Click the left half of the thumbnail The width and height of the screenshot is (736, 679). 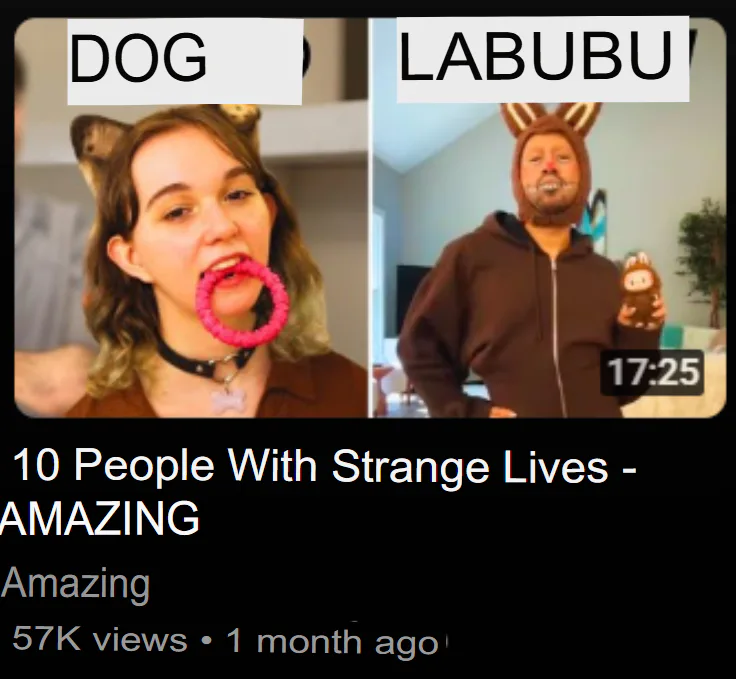191,218
